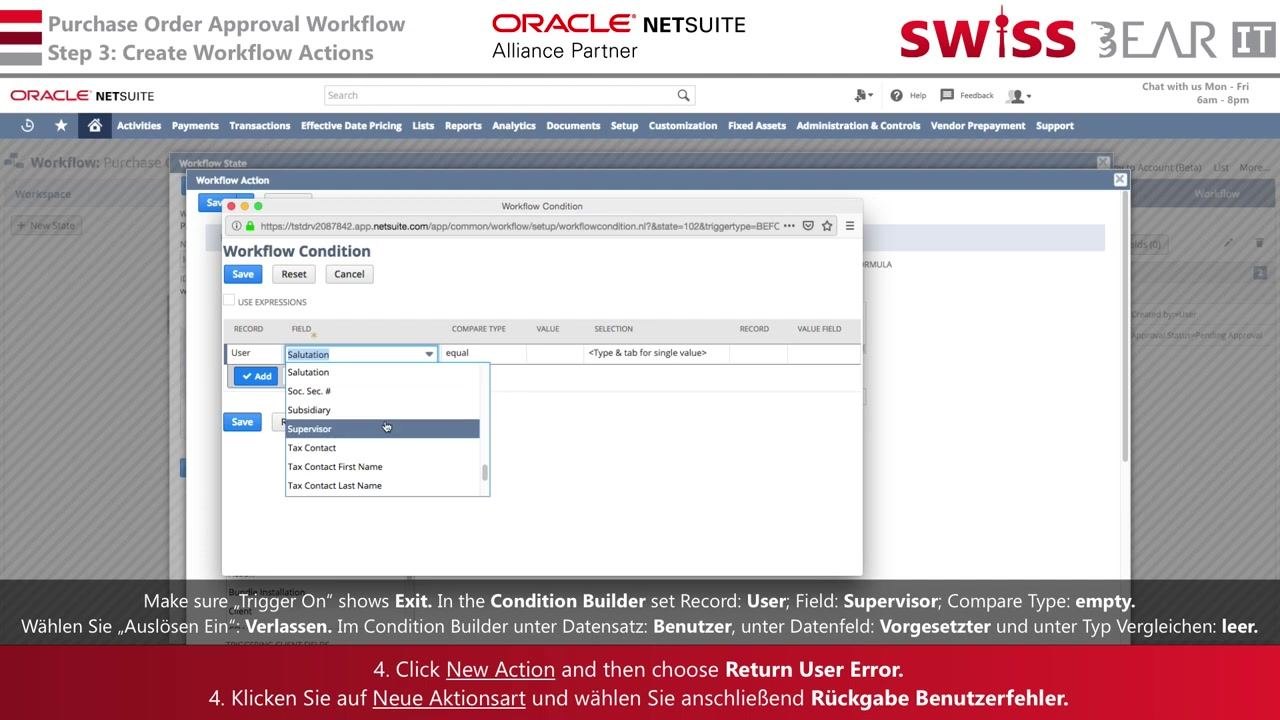Close the Workflow Action dialog
The height and width of the screenshot is (720, 1280).
(x=1120, y=180)
